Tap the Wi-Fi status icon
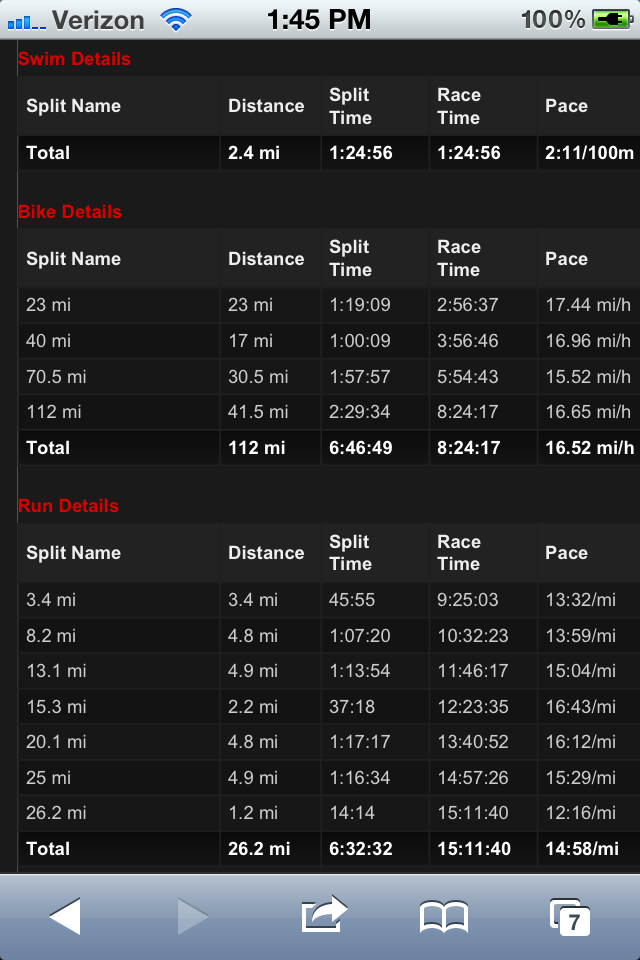The width and height of the screenshot is (640, 960). tap(177, 19)
